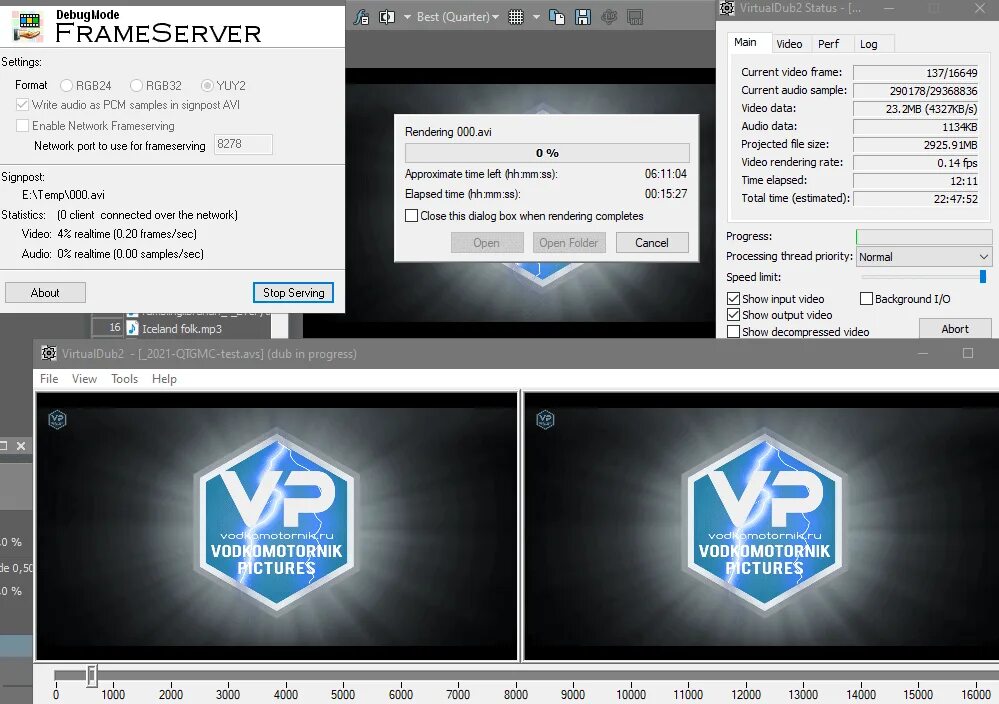Screen dimensions: 999x704
Task: Select the RGB32 format radio button
Action: click(136, 85)
